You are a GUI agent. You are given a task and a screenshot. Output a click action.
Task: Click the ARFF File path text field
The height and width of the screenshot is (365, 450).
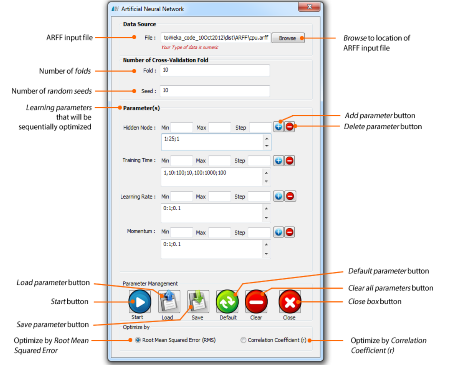tap(215, 38)
